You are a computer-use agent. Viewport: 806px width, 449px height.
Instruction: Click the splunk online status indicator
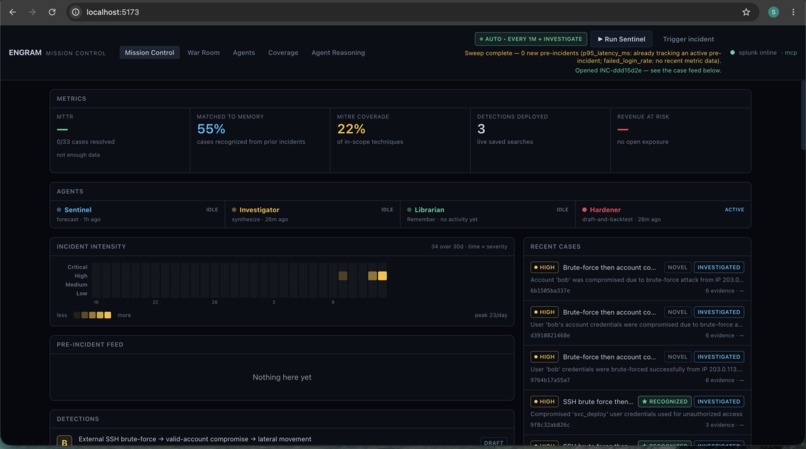[x=754, y=52]
